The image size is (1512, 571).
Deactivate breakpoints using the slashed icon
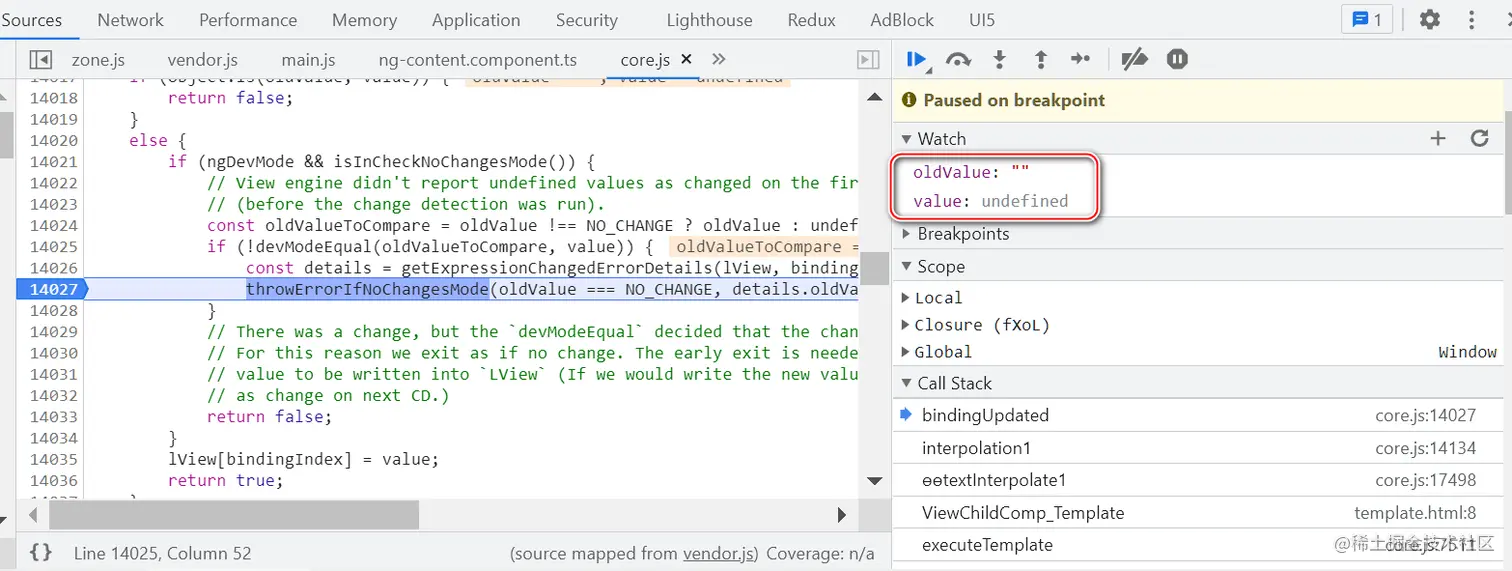(1133, 60)
